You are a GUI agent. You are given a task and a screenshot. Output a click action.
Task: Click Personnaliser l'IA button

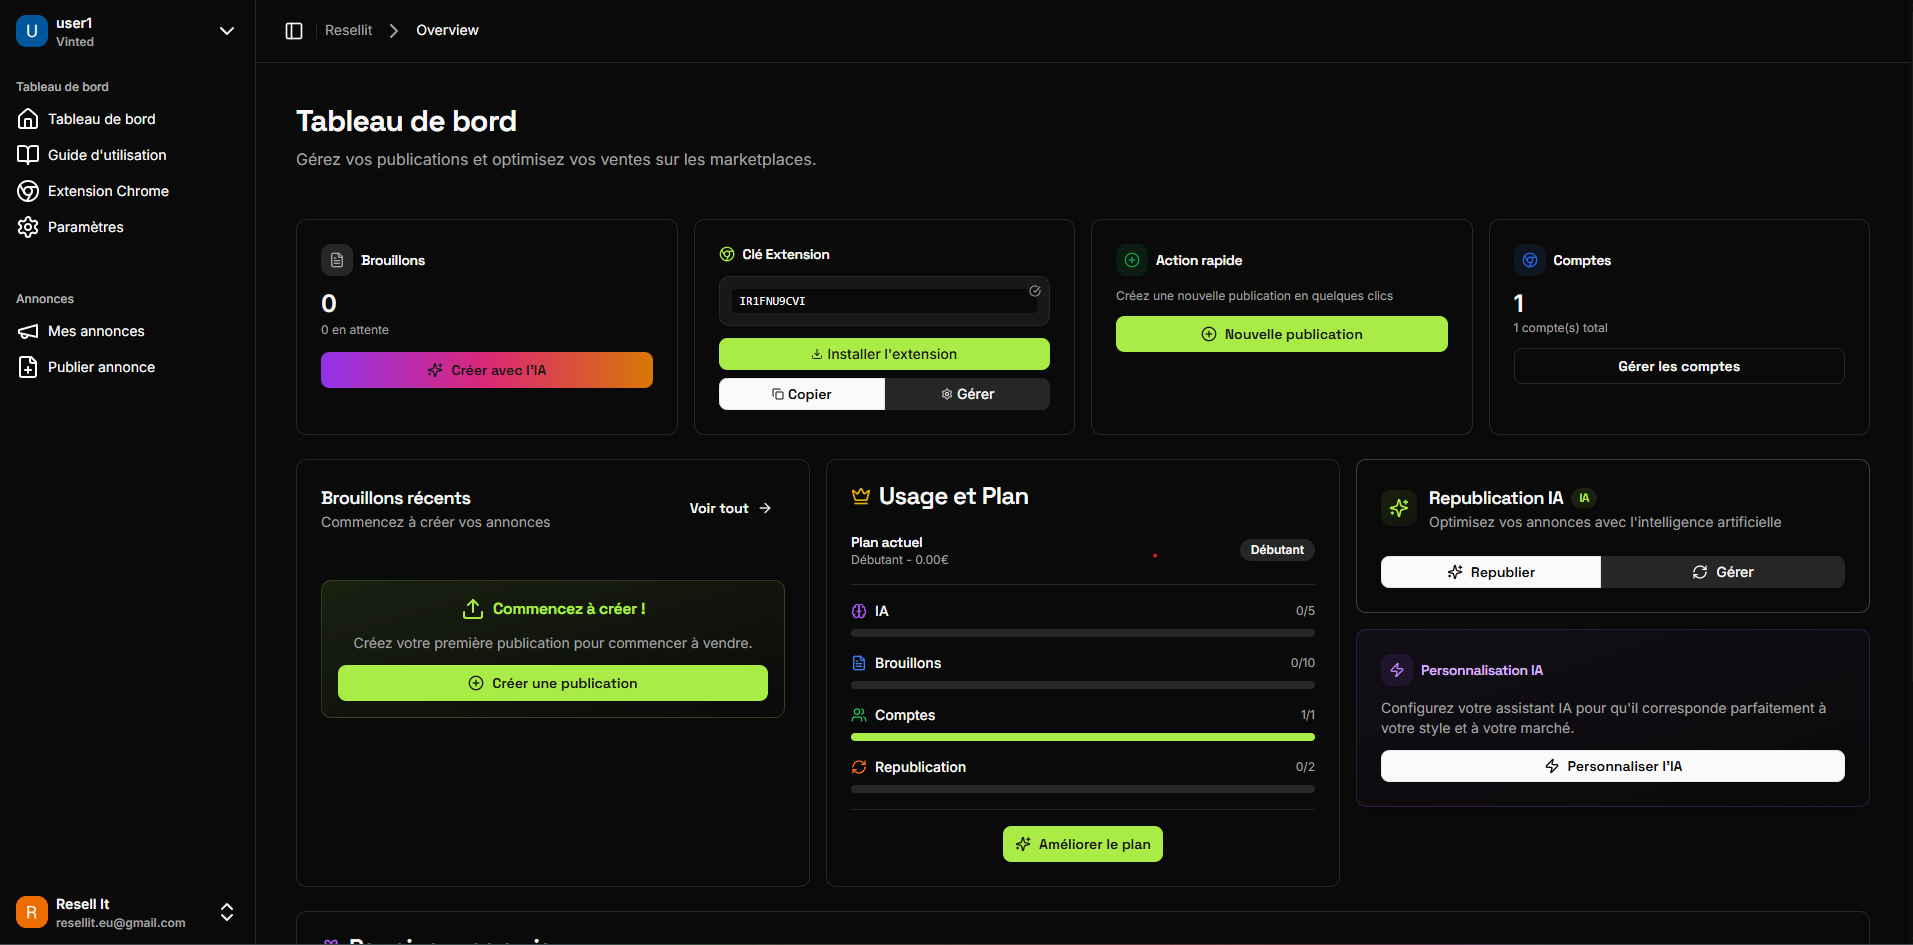(1613, 766)
